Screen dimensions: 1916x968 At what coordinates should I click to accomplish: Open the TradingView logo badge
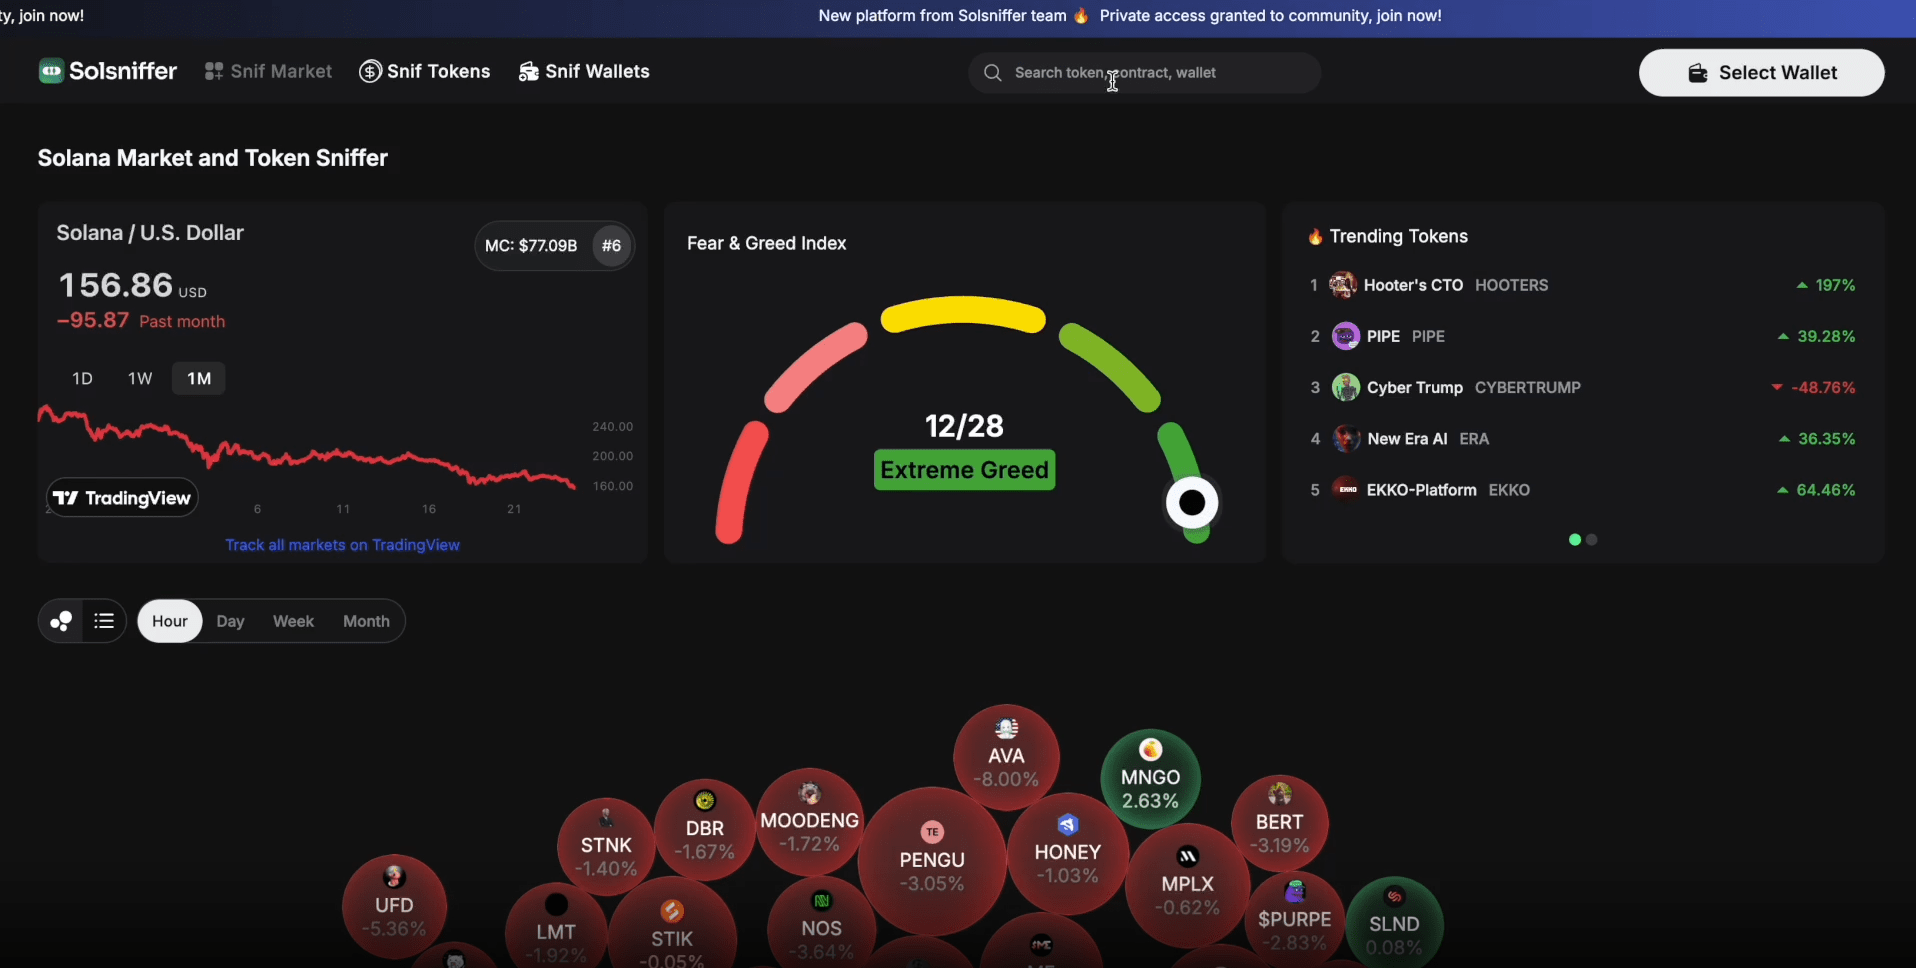tap(122, 498)
